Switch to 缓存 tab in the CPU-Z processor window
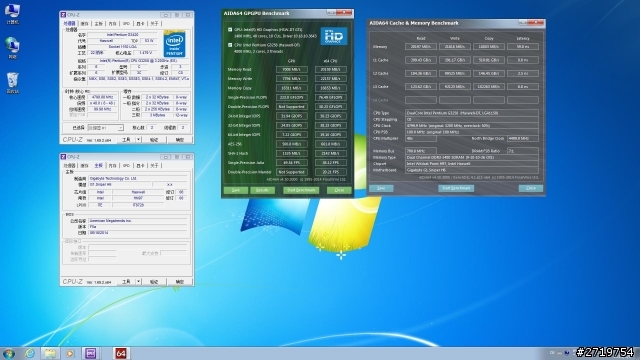 pos(84,24)
